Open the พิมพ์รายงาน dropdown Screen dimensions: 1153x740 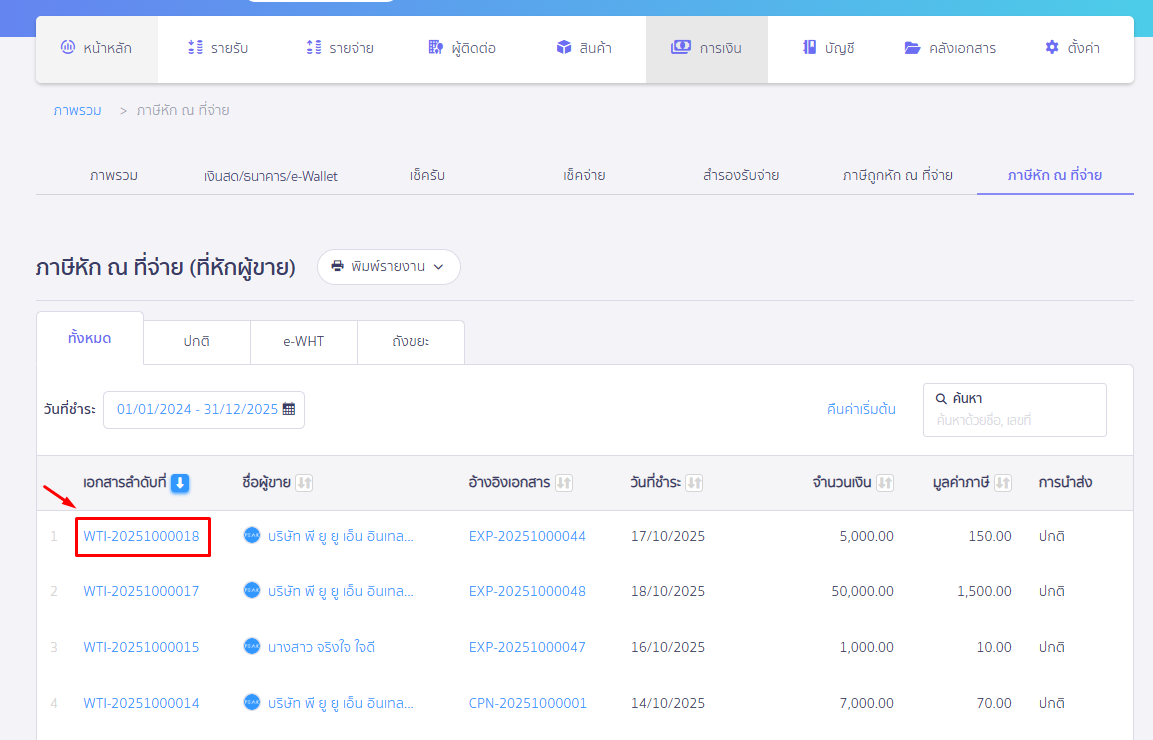click(388, 267)
